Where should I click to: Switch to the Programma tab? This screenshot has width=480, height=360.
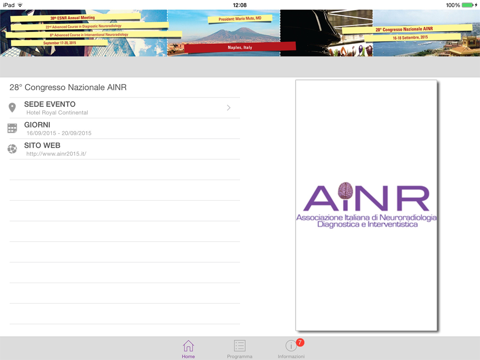tap(239, 349)
